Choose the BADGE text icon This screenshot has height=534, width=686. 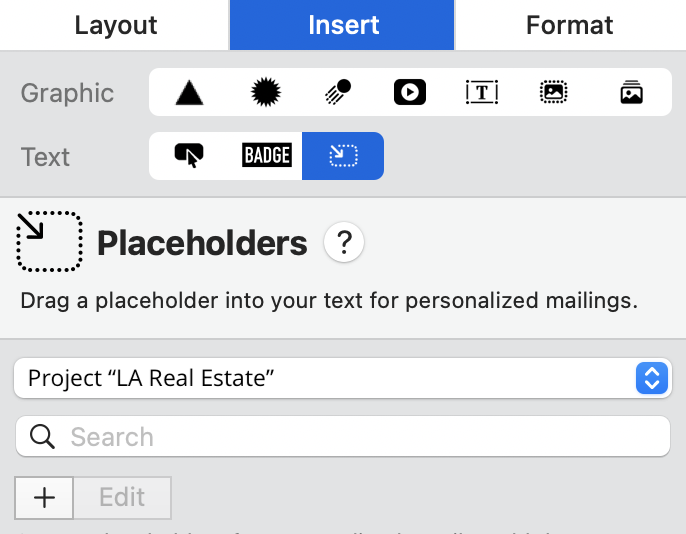point(266,156)
